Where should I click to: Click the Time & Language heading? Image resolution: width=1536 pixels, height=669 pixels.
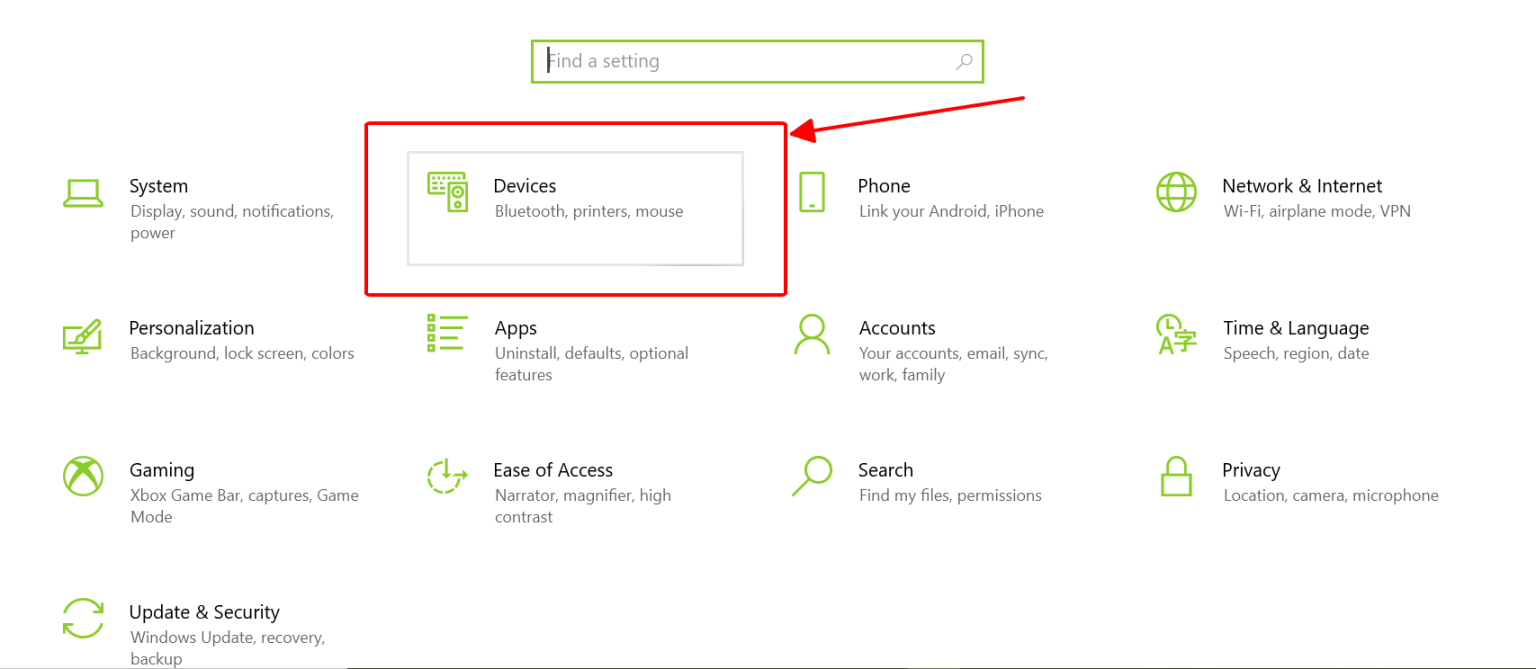click(x=1295, y=328)
